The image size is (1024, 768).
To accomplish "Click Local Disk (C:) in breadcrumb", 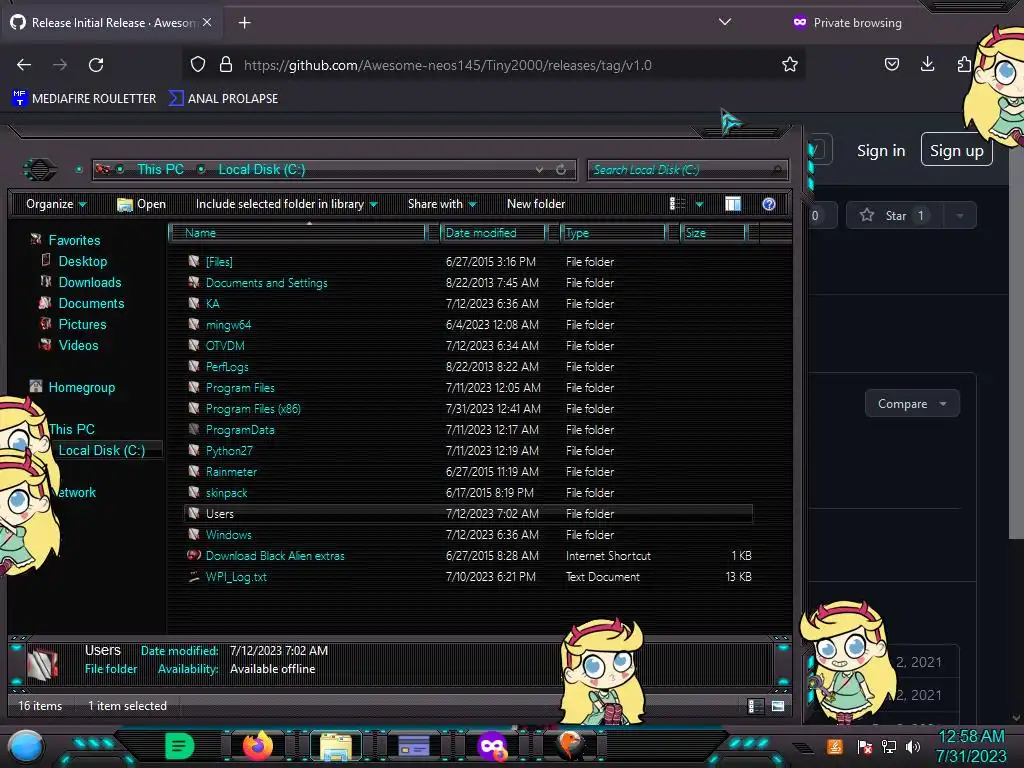I will point(261,169).
